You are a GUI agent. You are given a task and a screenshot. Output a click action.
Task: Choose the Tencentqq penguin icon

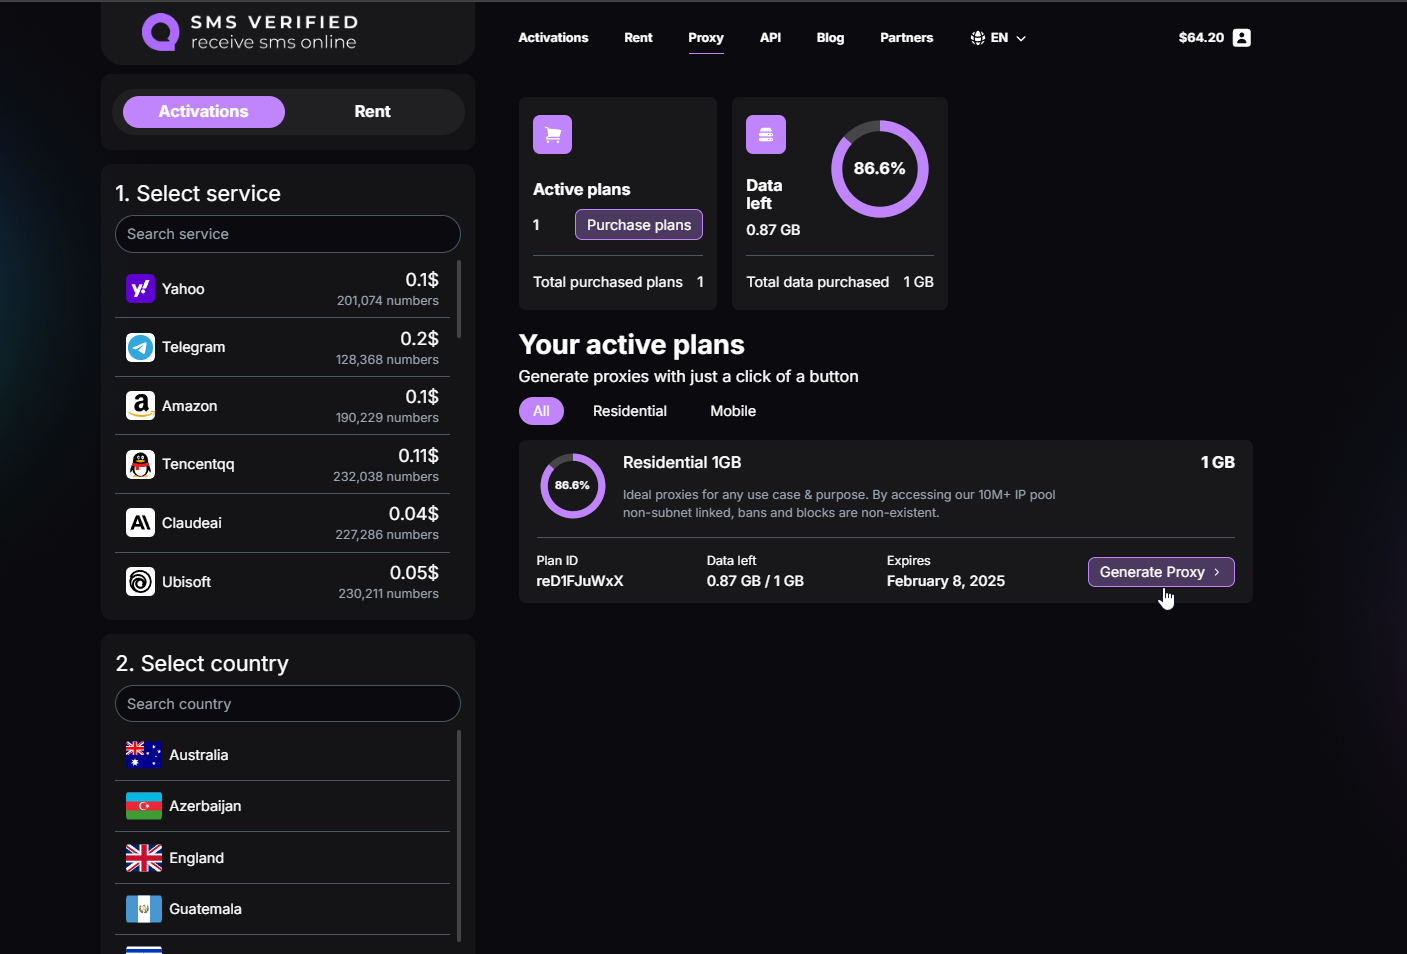click(140, 464)
